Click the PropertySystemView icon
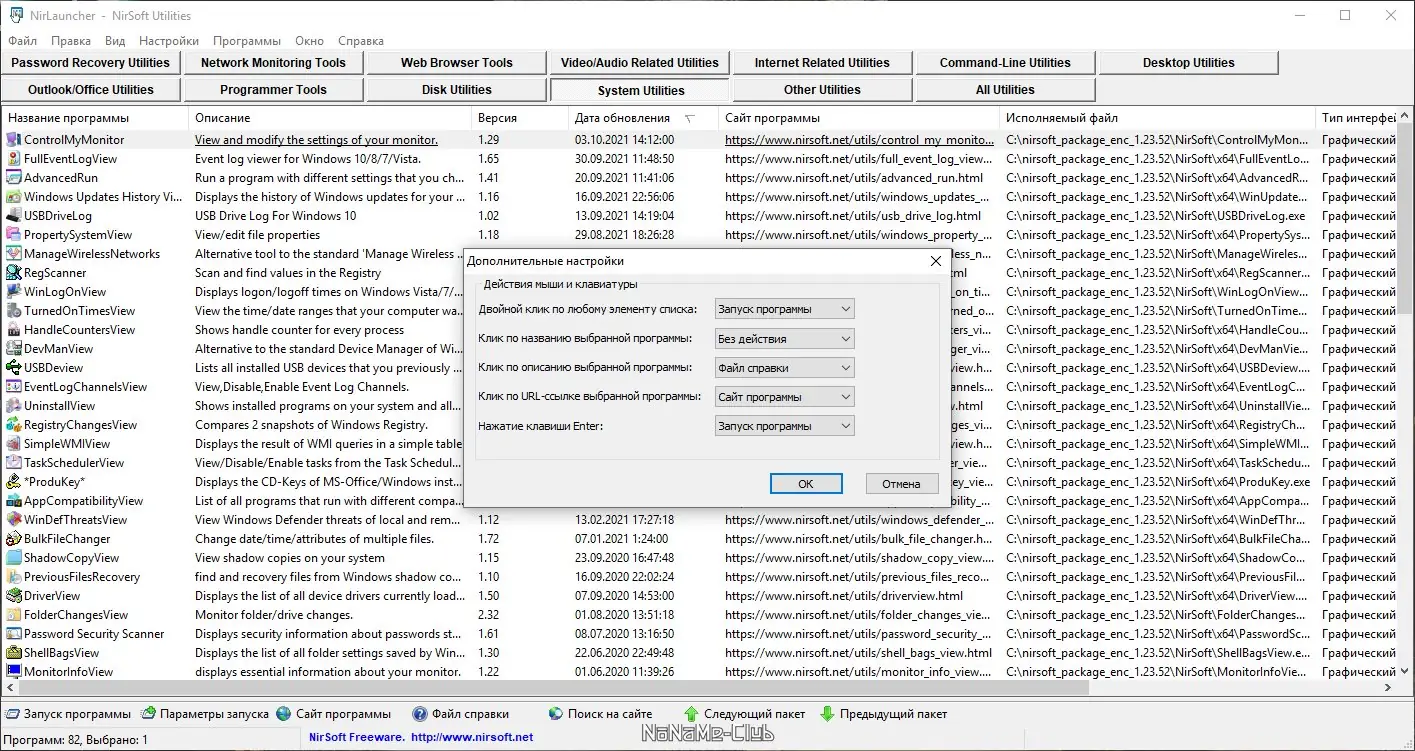Viewport: 1415px width, 751px height. [x=13, y=235]
